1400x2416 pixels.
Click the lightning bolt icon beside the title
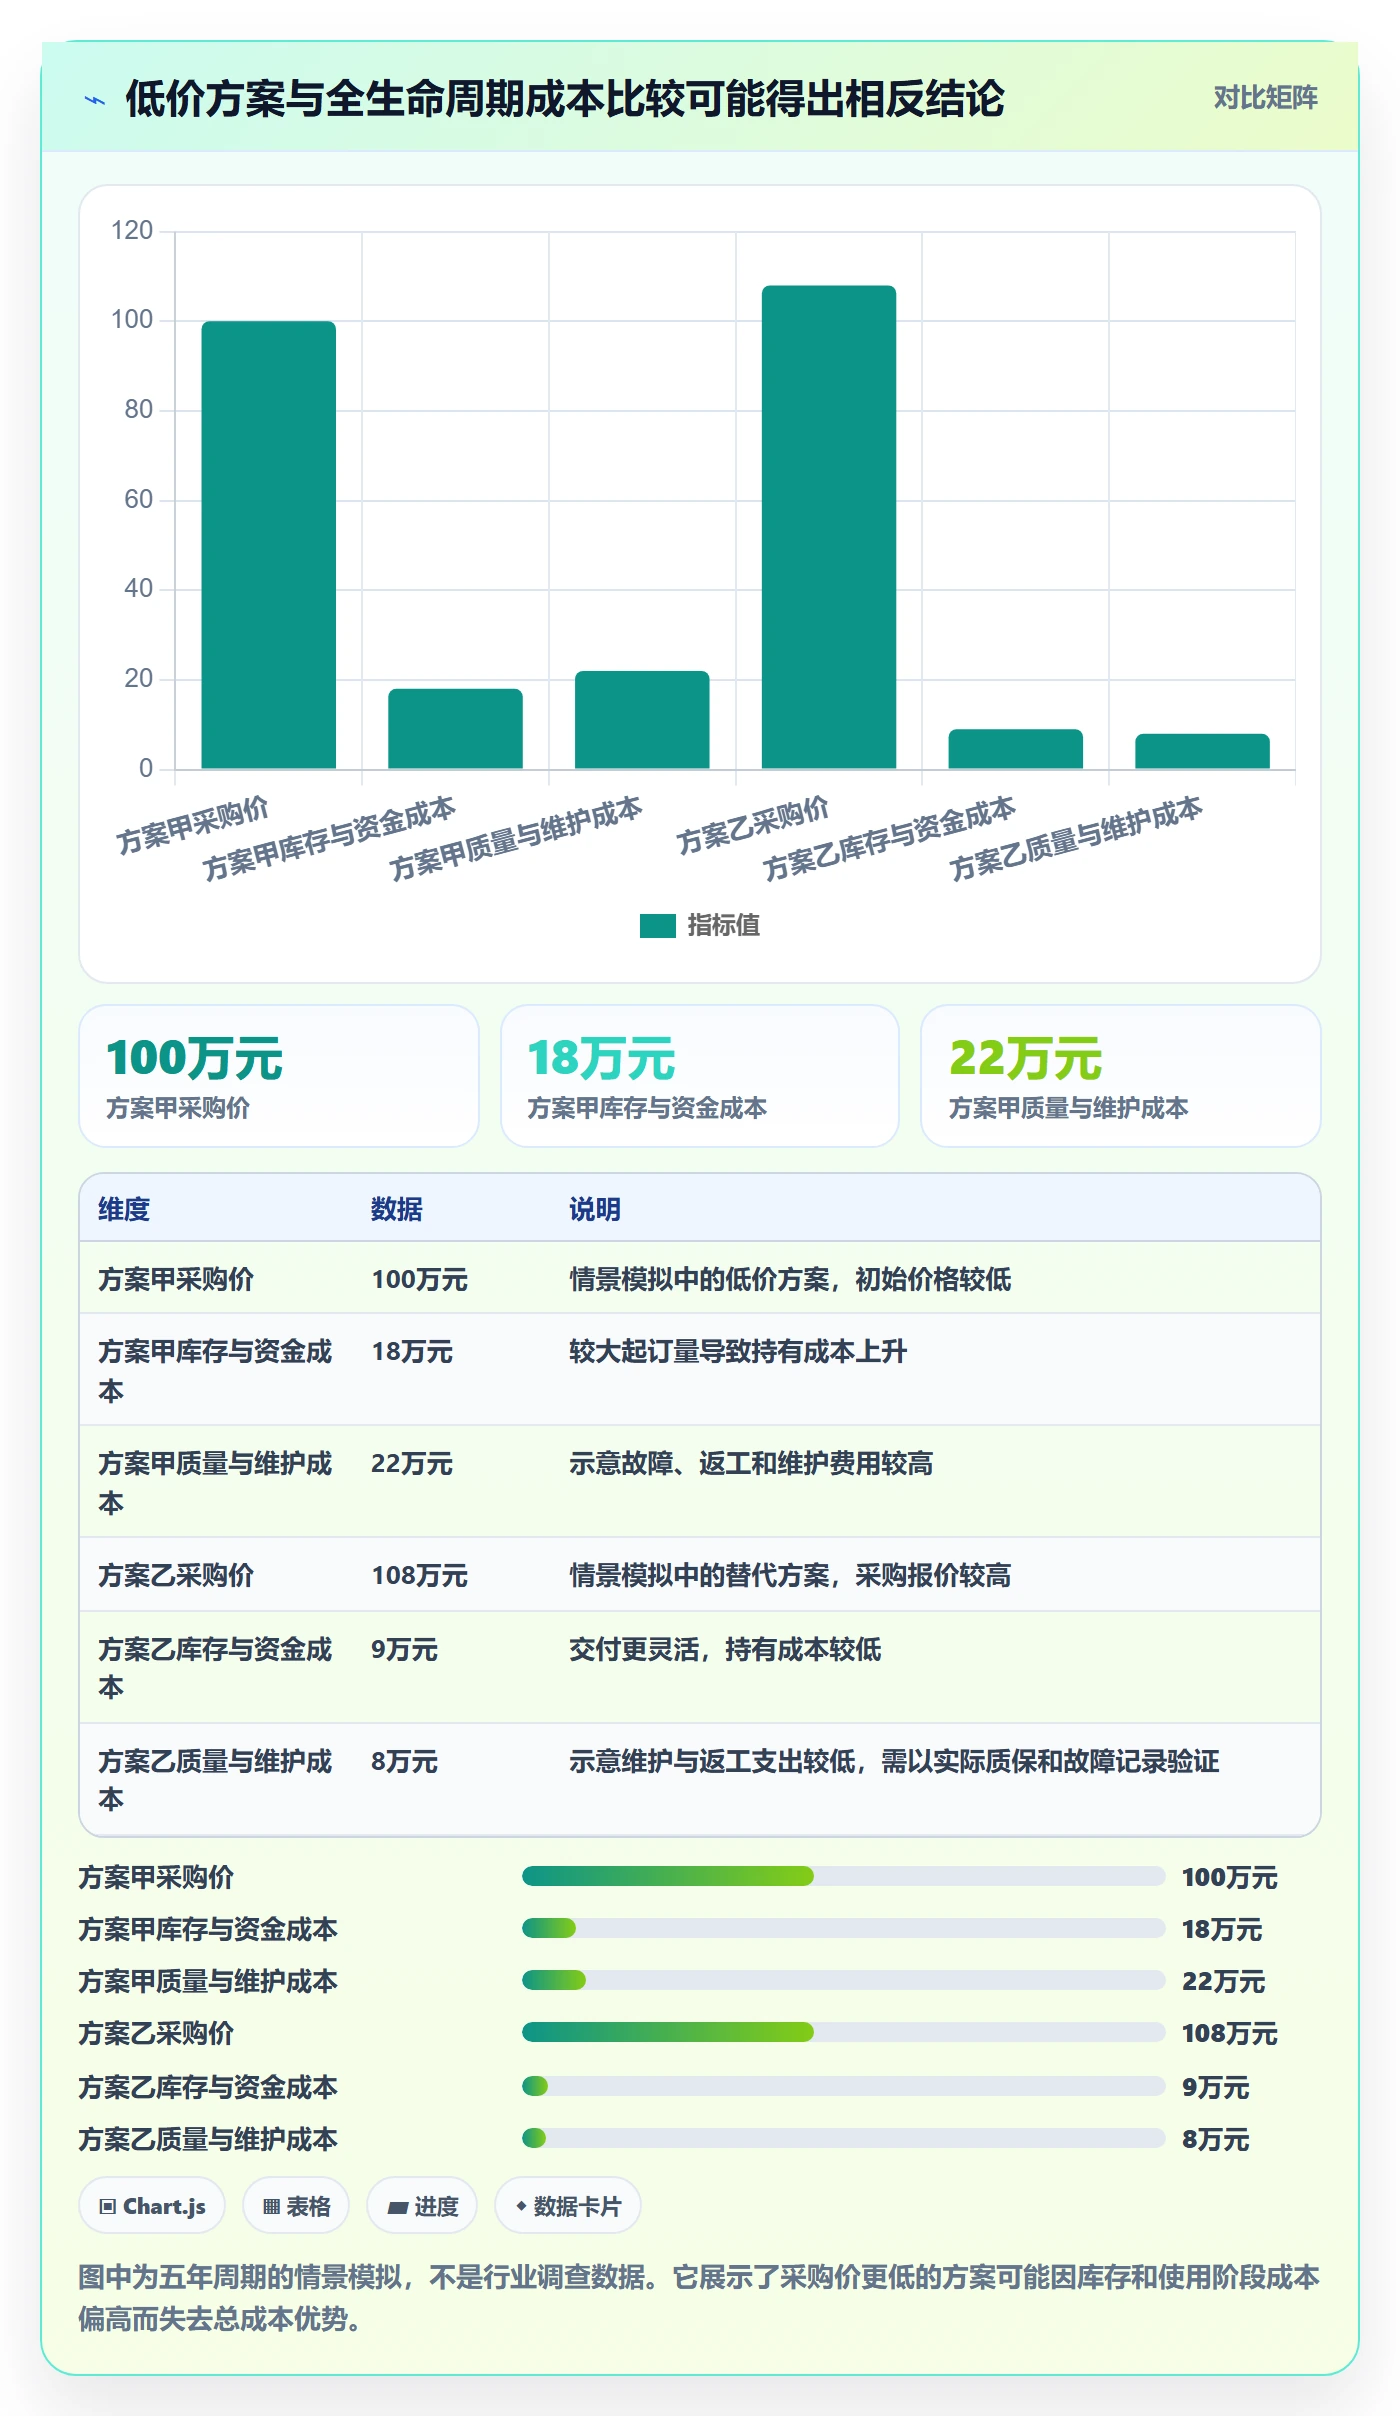click(x=95, y=100)
